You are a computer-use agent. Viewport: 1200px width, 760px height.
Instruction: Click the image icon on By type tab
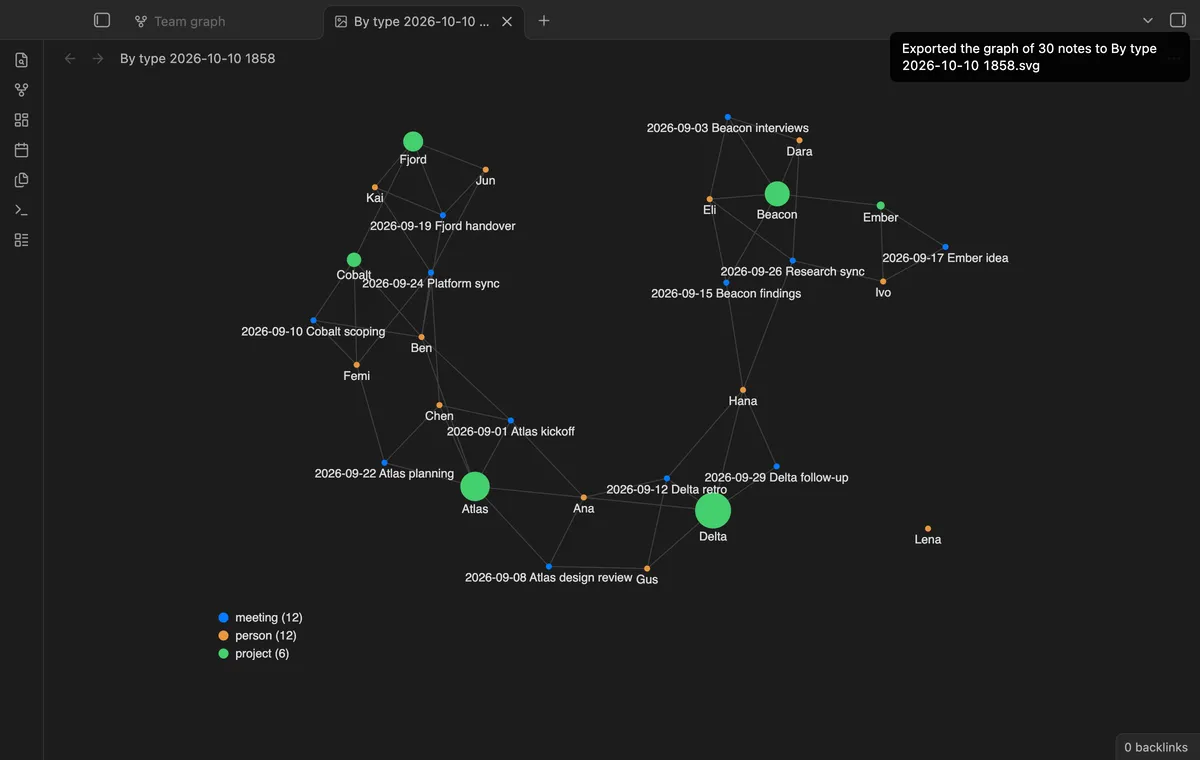341,21
